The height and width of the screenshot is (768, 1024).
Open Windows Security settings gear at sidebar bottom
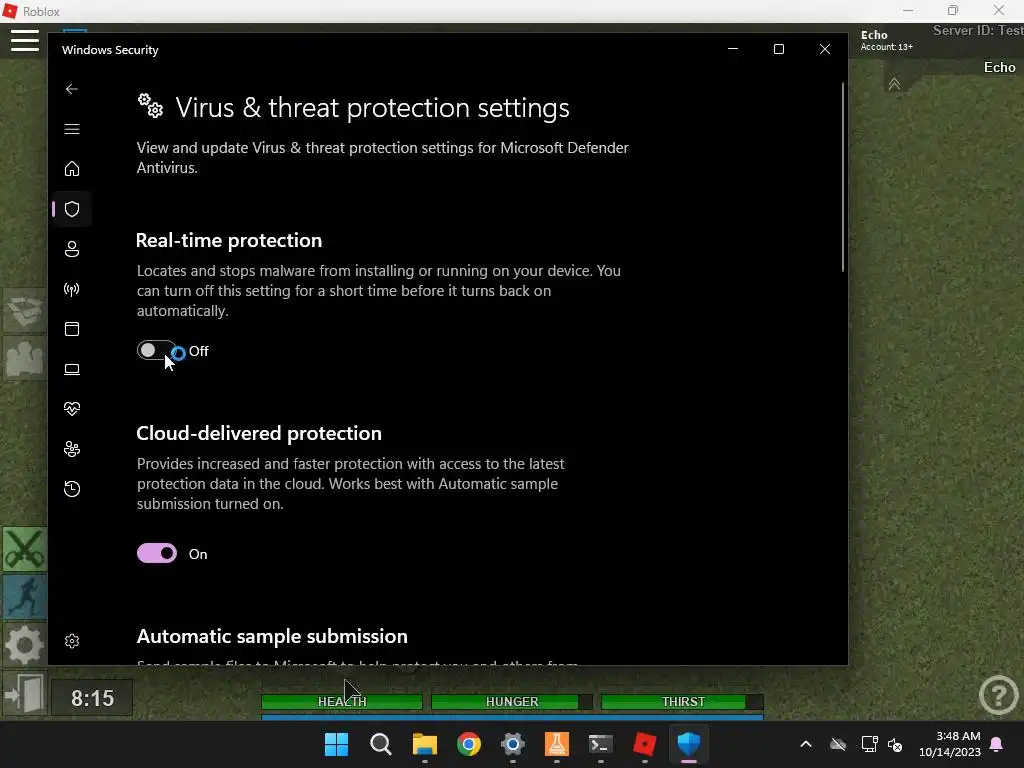[72, 641]
